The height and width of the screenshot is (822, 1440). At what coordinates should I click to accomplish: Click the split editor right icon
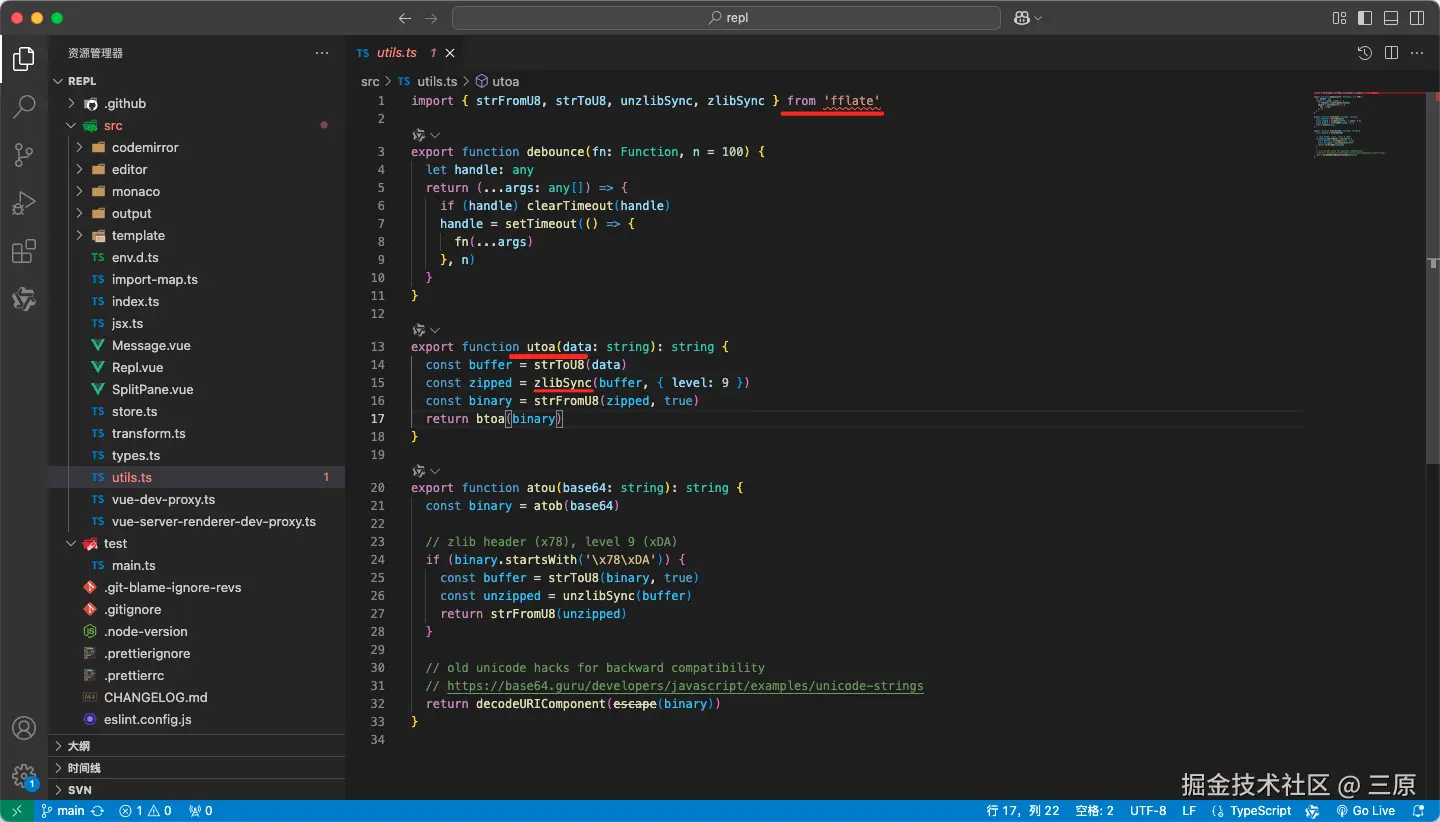(x=1391, y=53)
